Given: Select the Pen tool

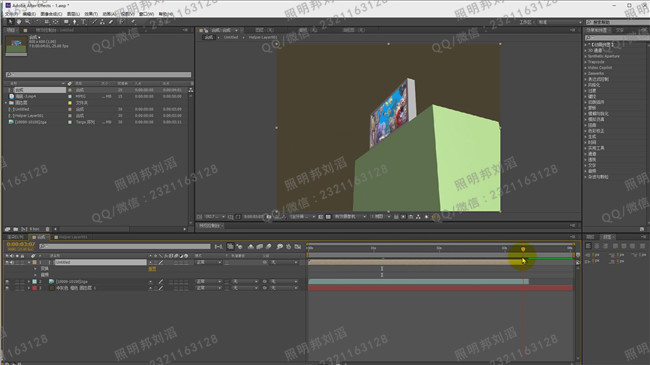Looking at the screenshot, I should (x=75, y=22).
